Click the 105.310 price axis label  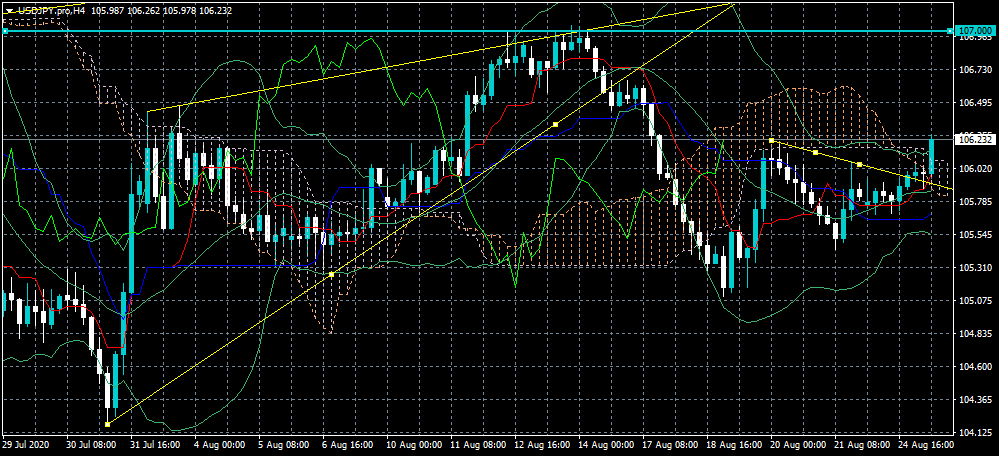[974, 268]
